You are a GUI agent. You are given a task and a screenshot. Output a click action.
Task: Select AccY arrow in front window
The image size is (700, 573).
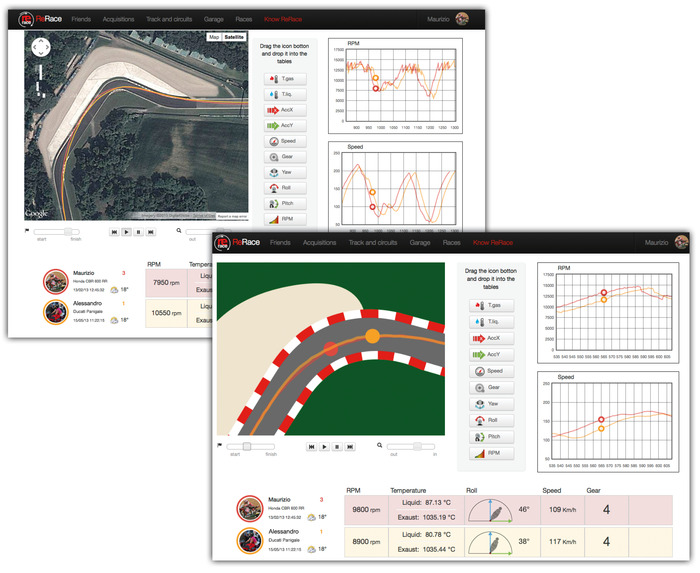click(x=479, y=355)
